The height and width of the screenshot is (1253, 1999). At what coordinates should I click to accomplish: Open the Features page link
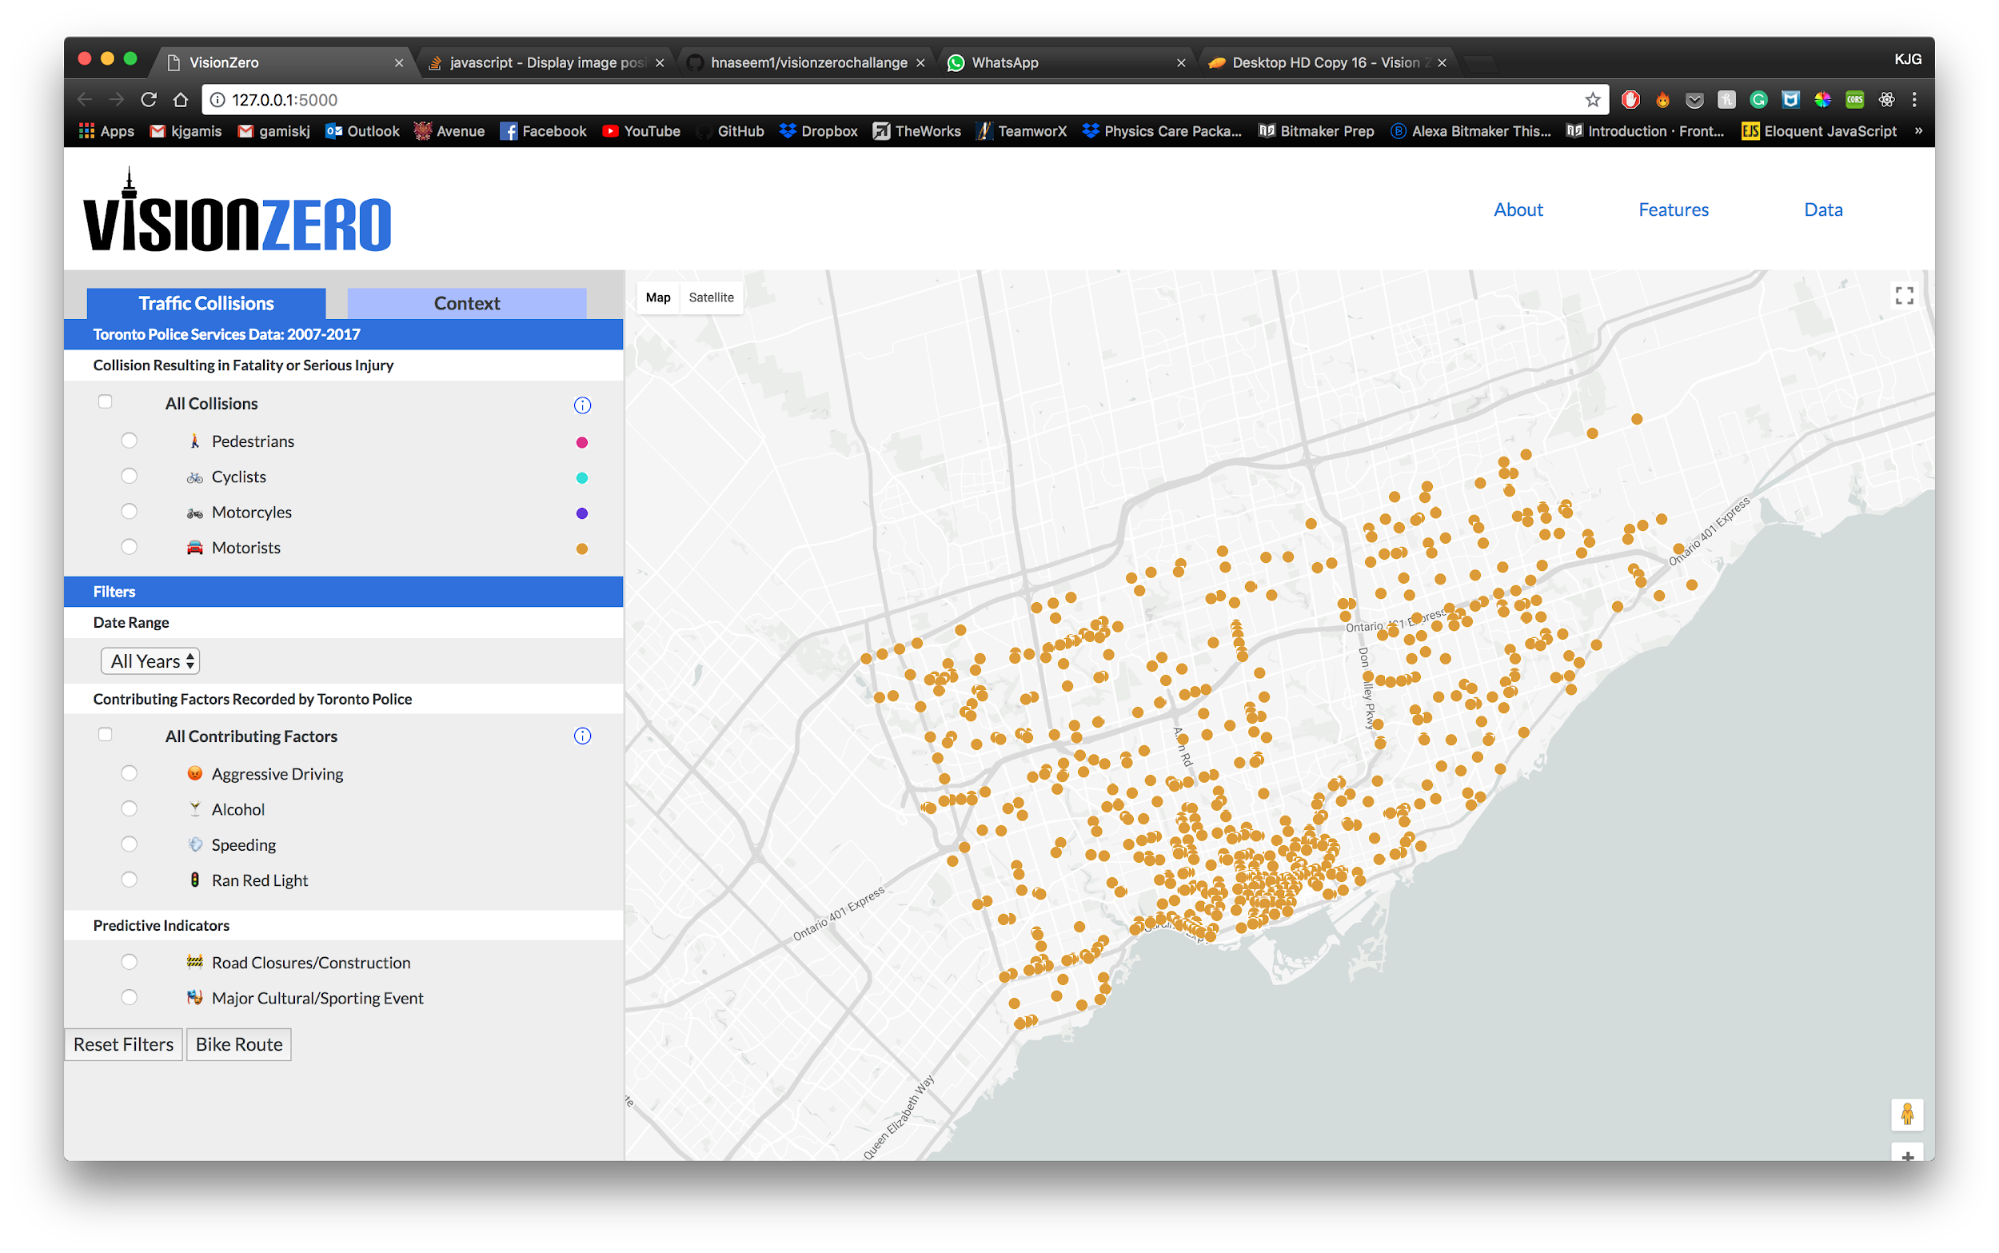pos(1673,209)
